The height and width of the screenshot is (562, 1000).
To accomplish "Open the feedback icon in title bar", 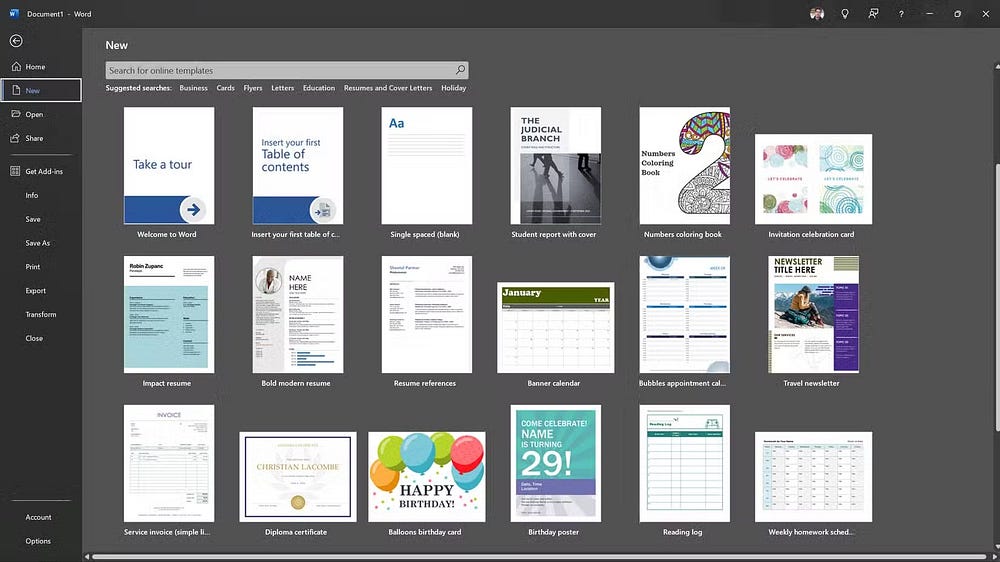I will 873,13.
